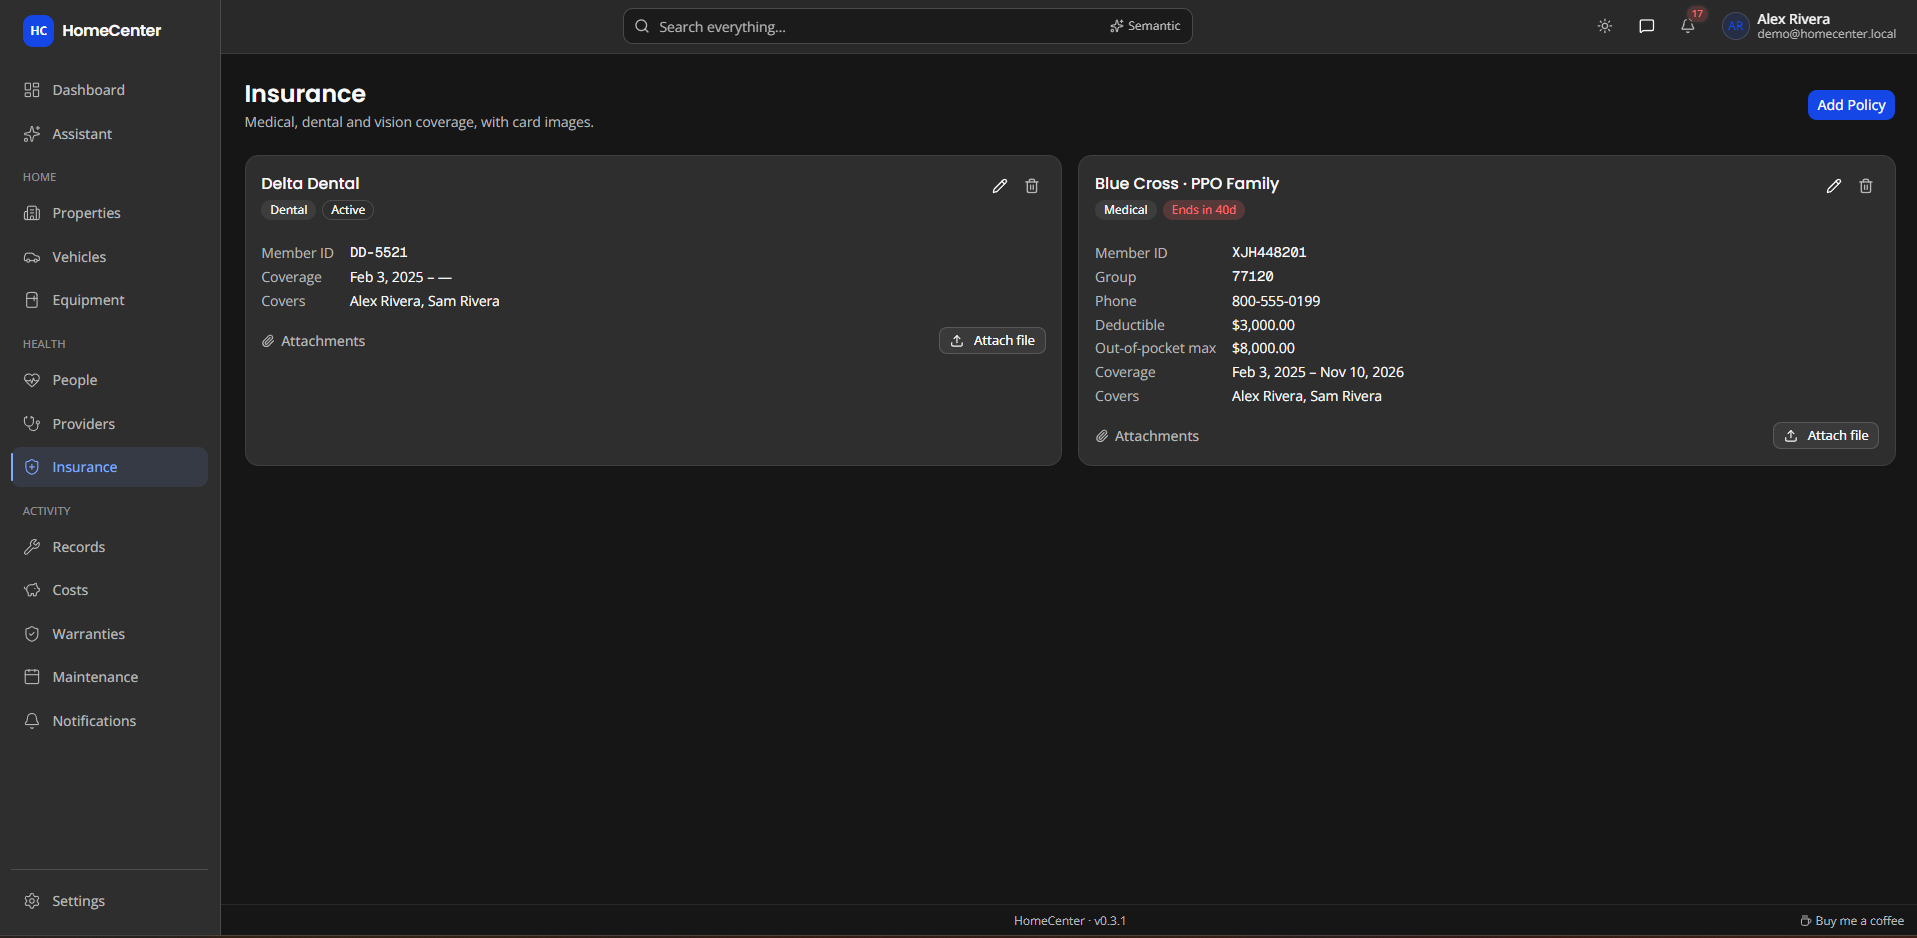
Task: Open Dashboard in the sidebar
Action: [x=110, y=90]
